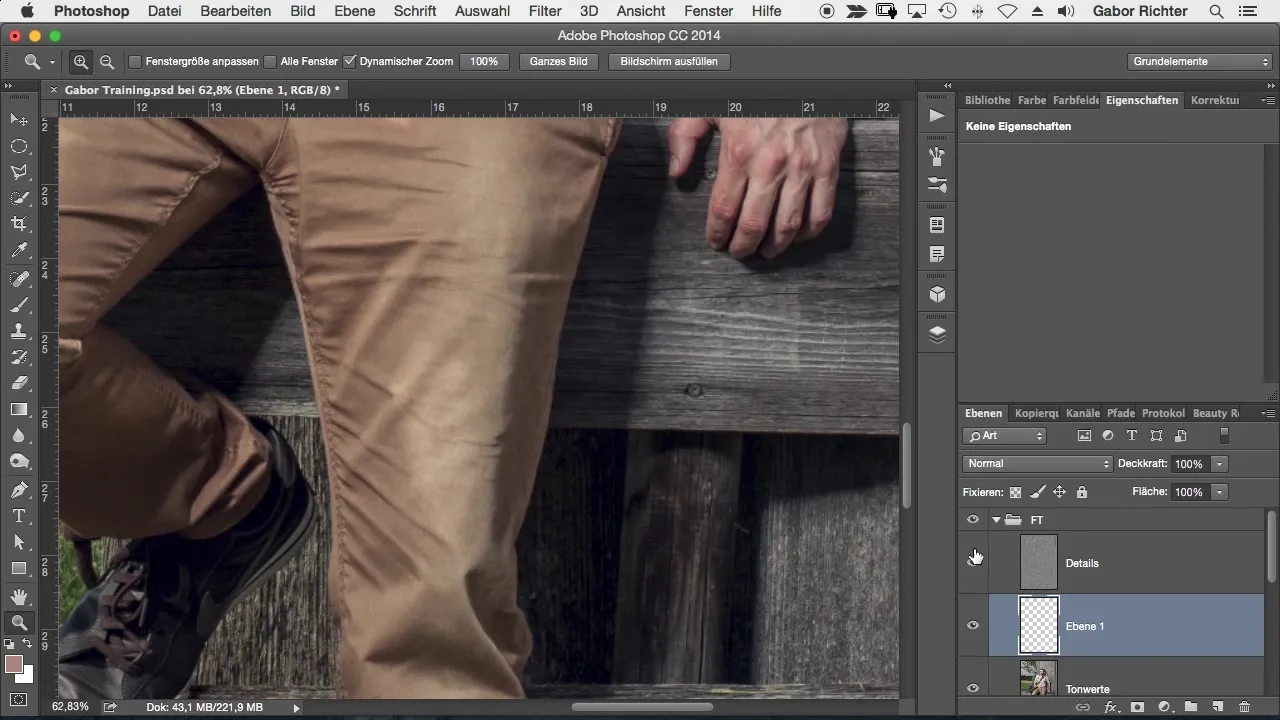Hide the FT group

(973, 520)
